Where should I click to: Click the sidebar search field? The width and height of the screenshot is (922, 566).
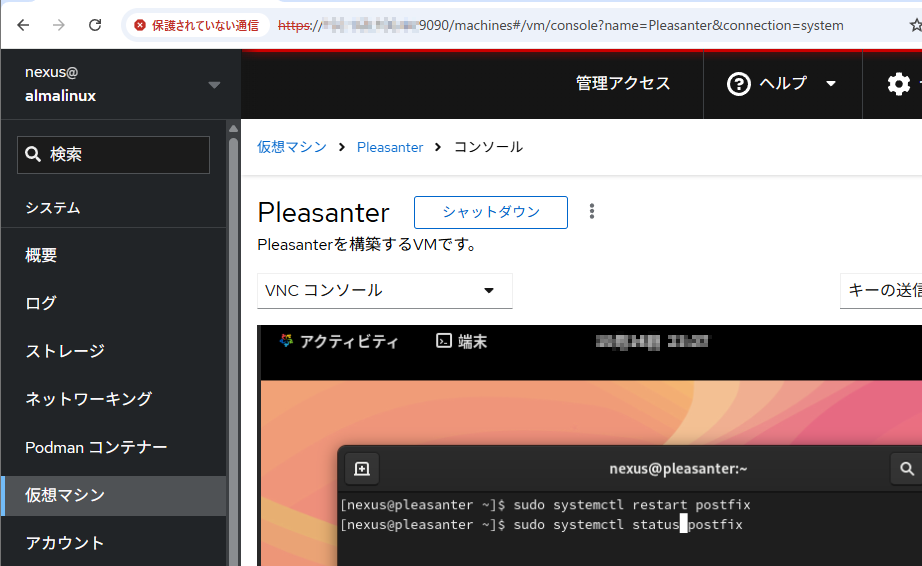click(114, 155)
